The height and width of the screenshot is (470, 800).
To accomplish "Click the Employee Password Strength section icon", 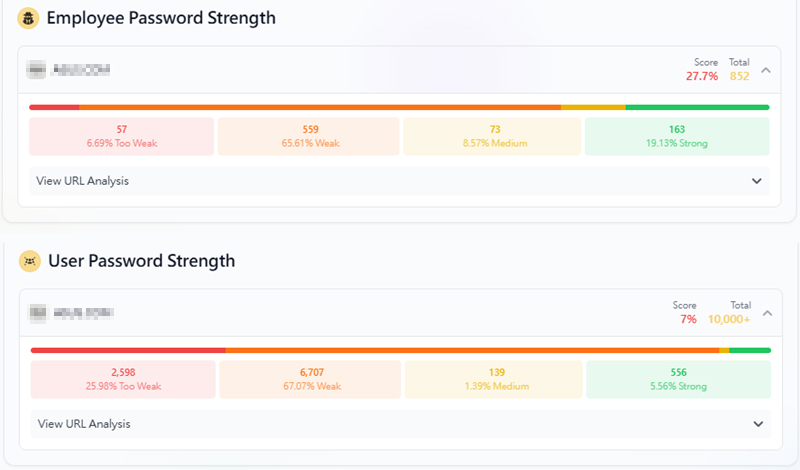I will tap(28, 18).
